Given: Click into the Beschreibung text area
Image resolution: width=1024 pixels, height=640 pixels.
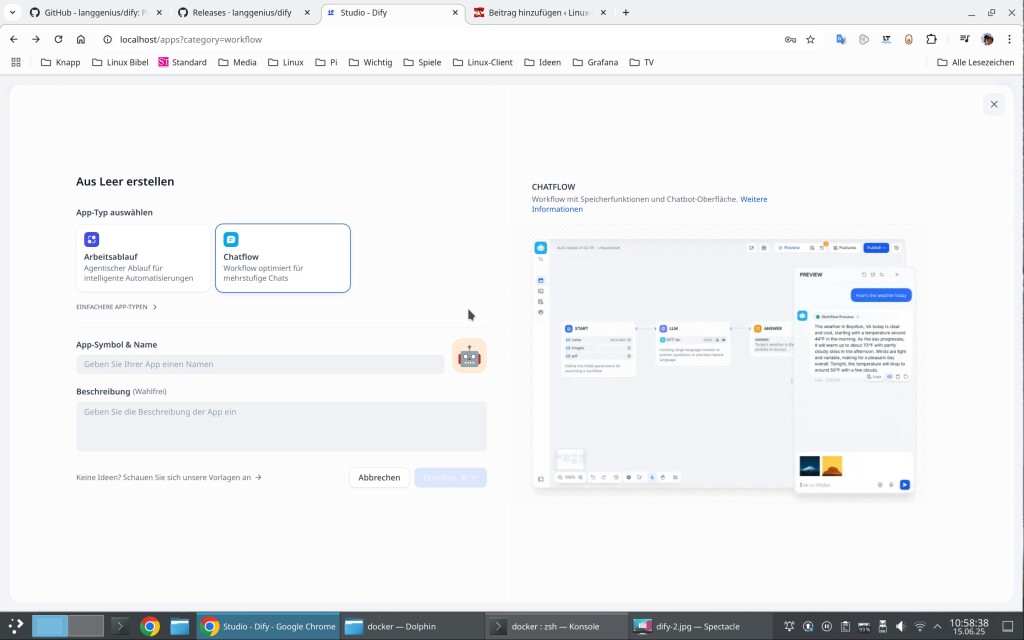Looking at the screenshot, I should [281, 426].
